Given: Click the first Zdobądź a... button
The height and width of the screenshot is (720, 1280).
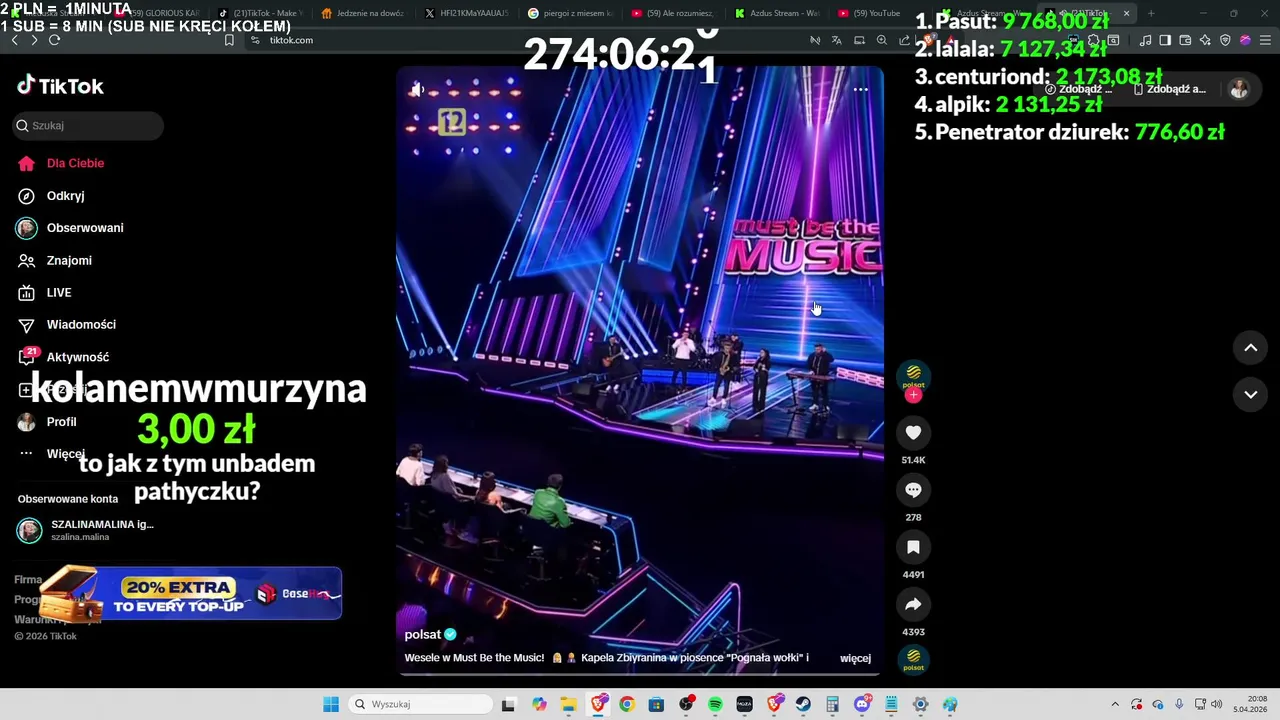Looking at the screenshot, I should click(x=1078, y=89).
